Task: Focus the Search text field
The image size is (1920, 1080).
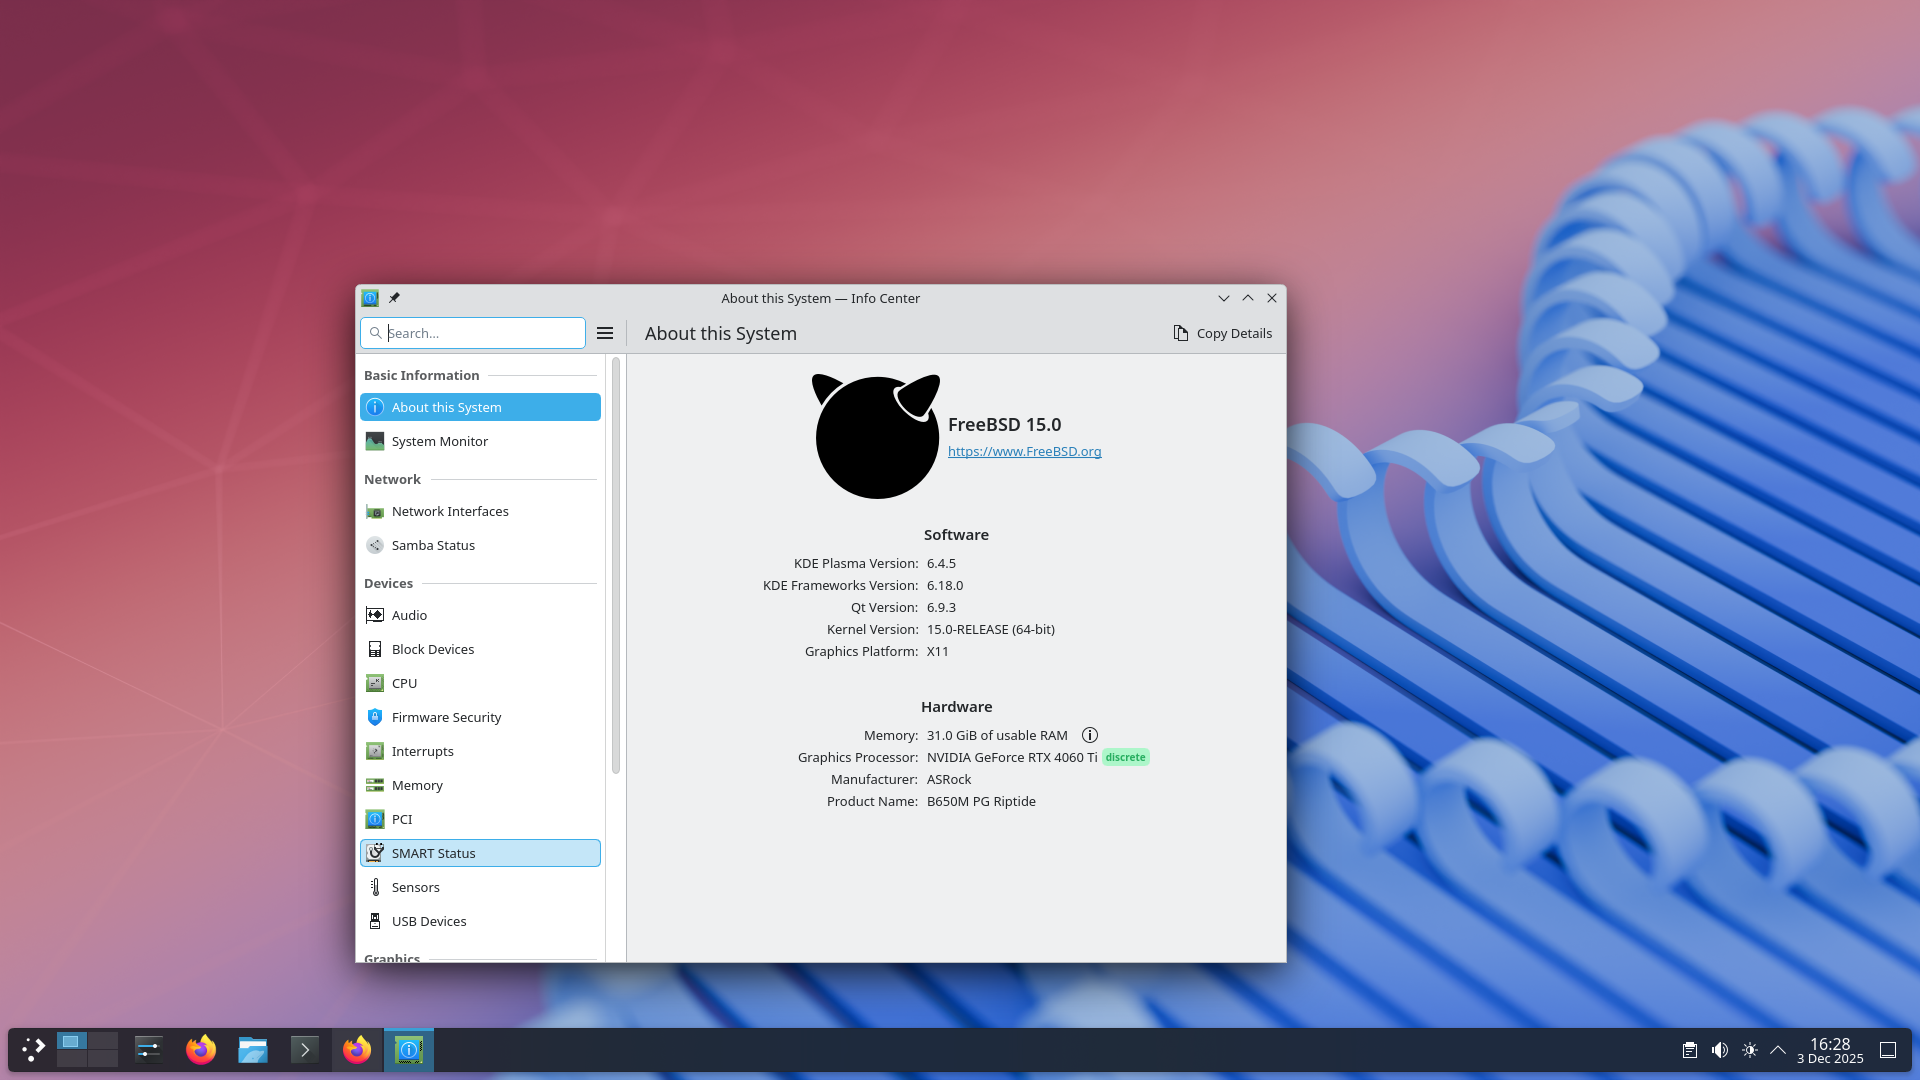Action: pos(480,333)
